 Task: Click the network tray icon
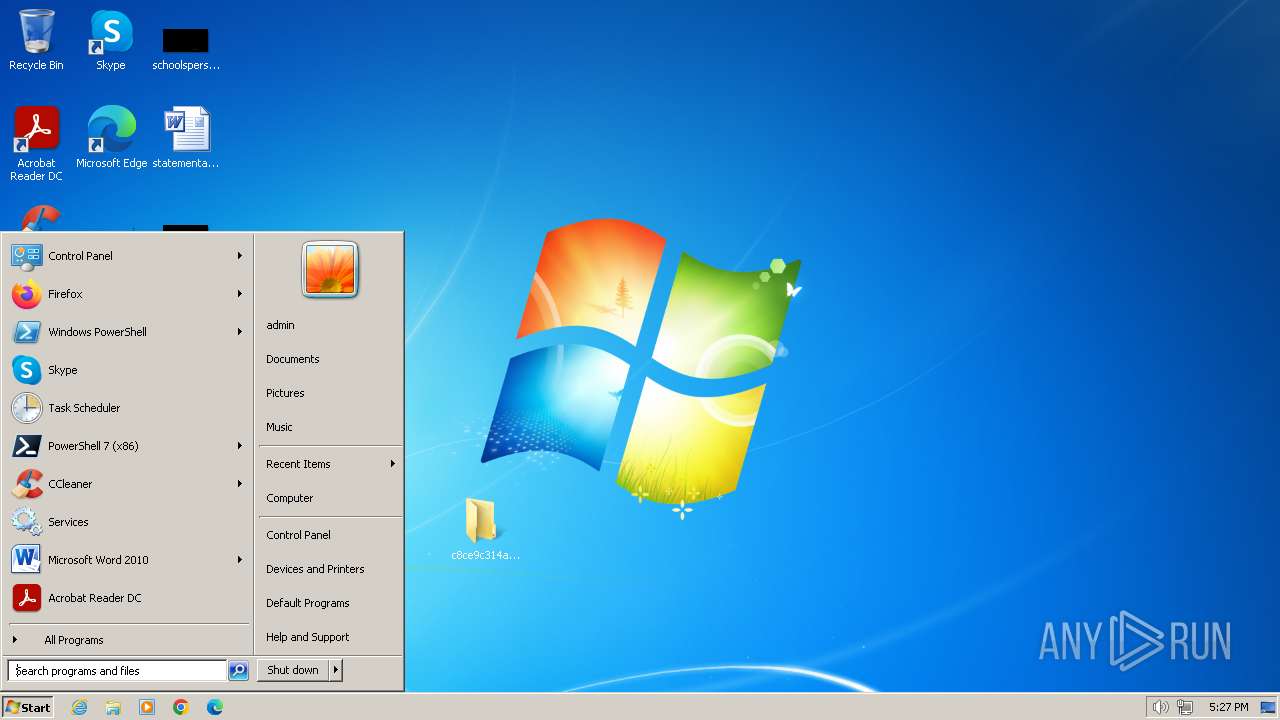[x=1185, y=707]
